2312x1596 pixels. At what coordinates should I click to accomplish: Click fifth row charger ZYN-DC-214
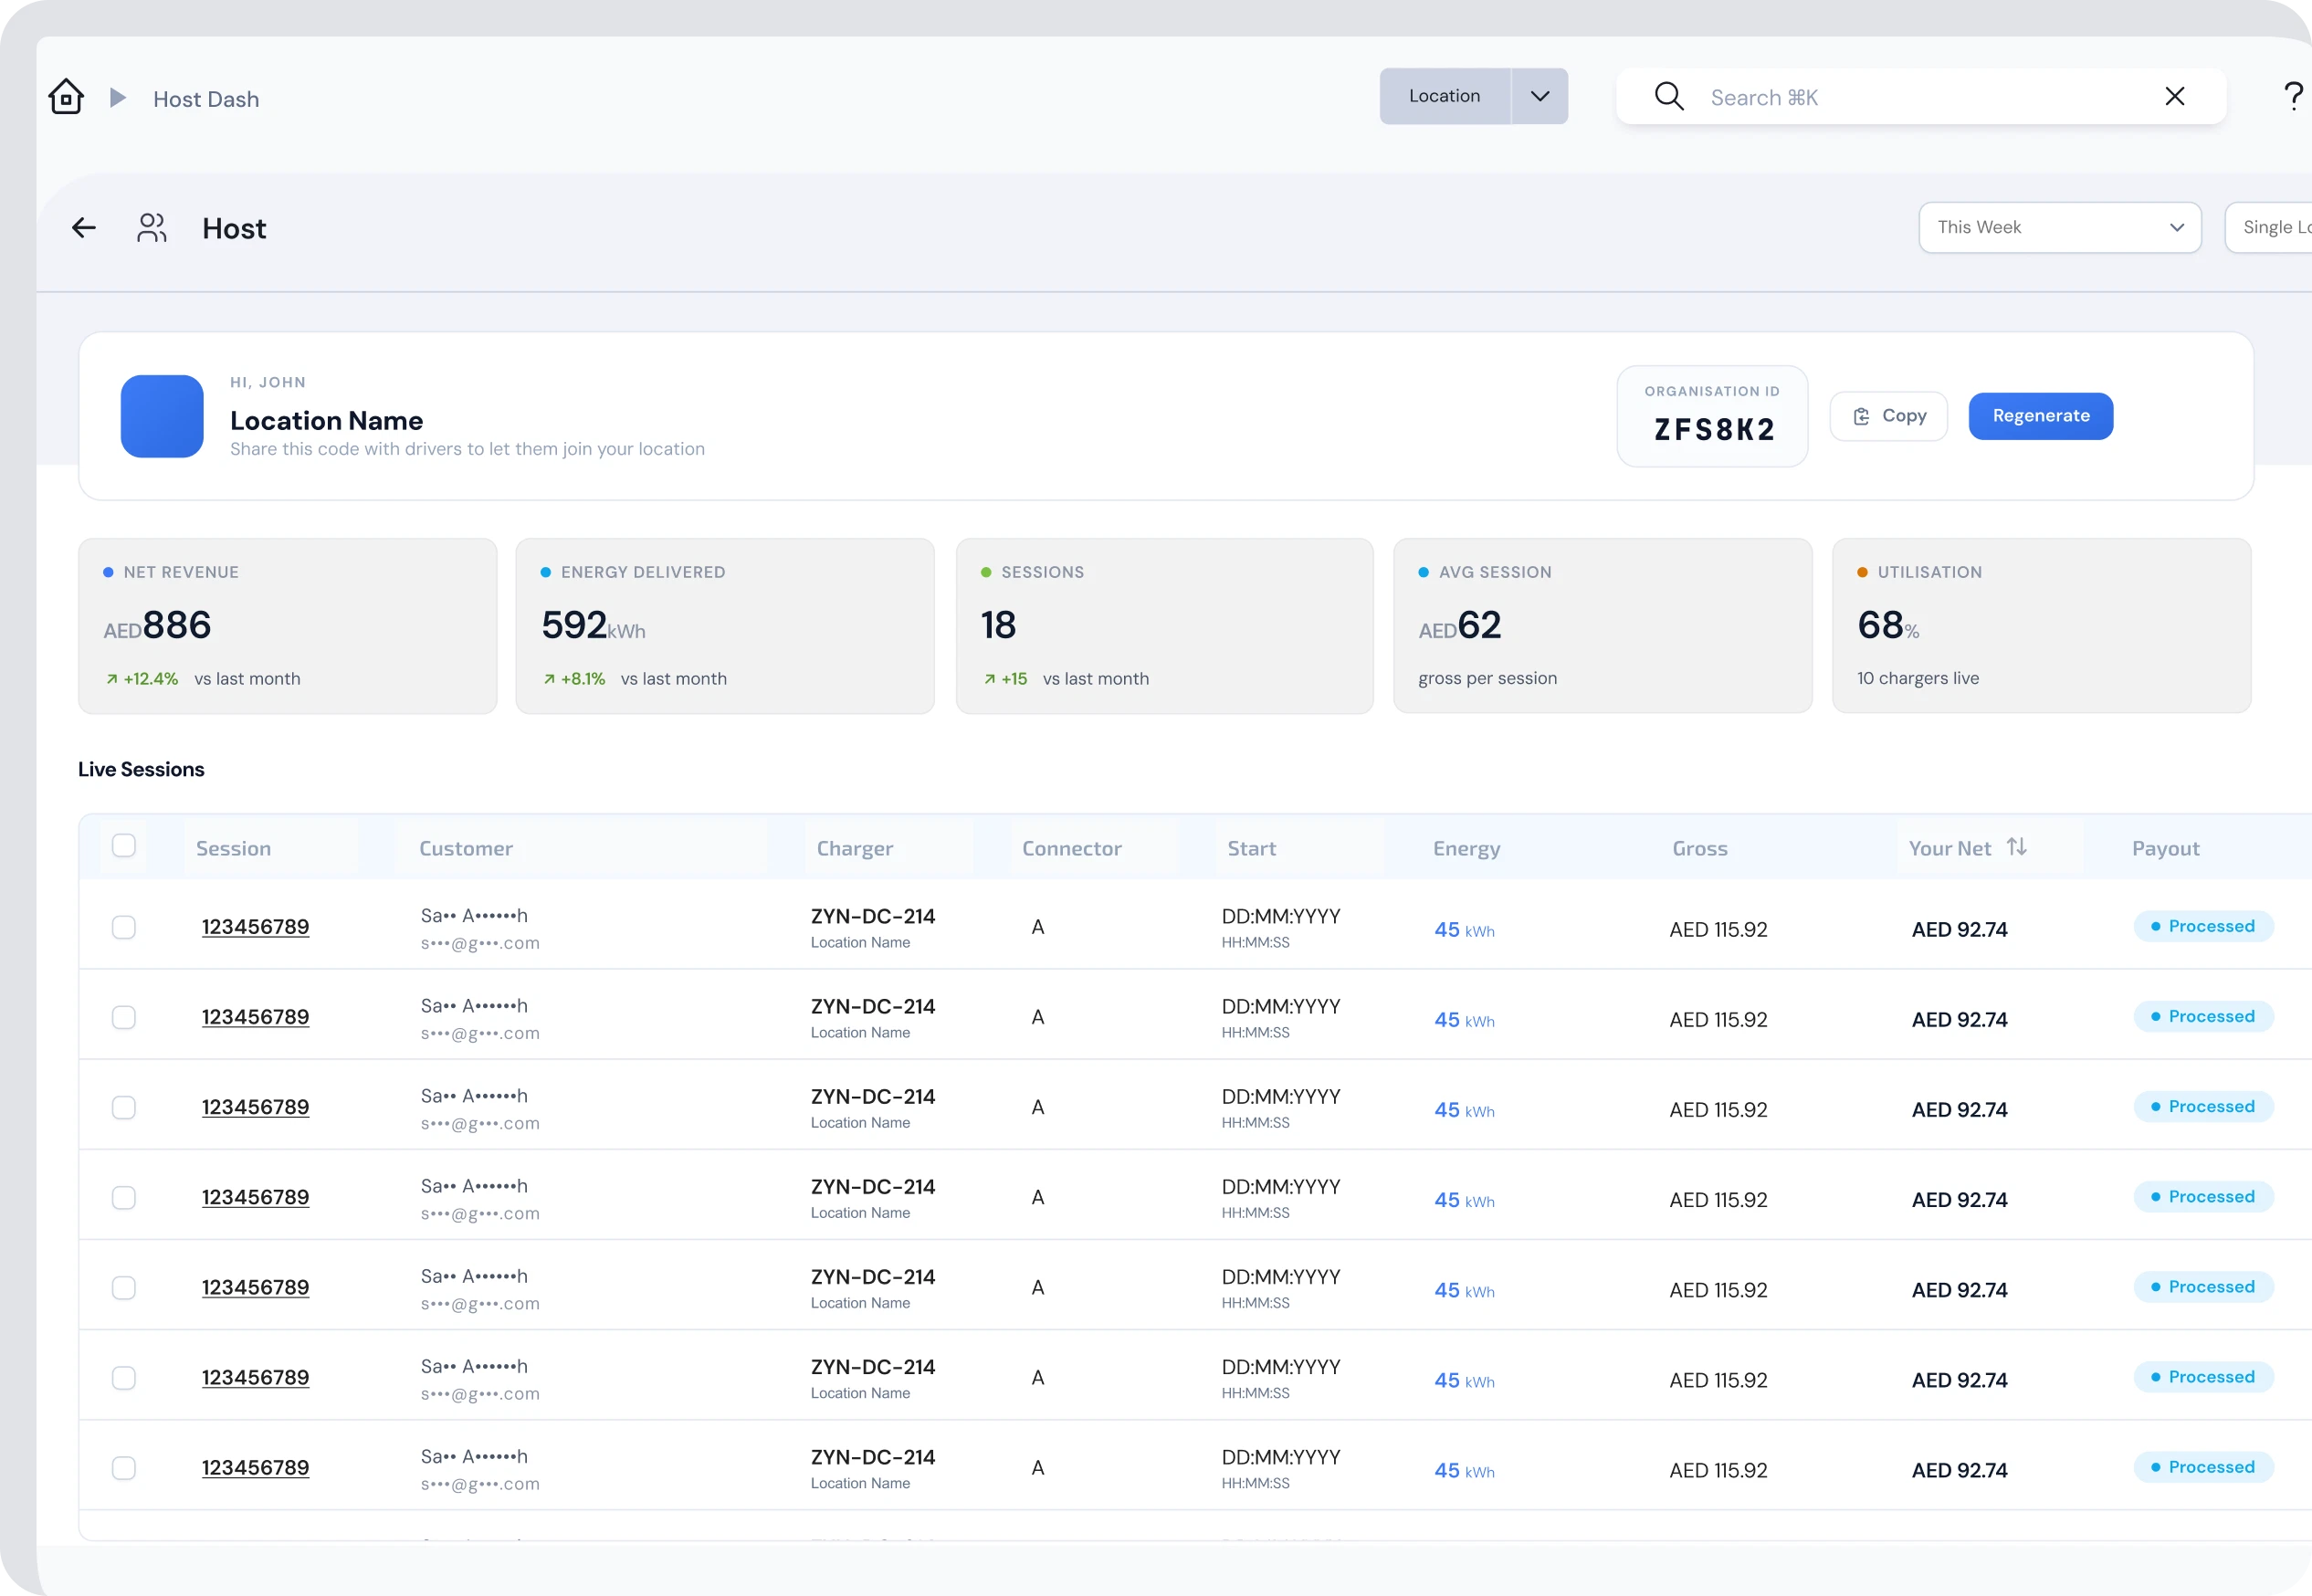[x=873, y=1277]
